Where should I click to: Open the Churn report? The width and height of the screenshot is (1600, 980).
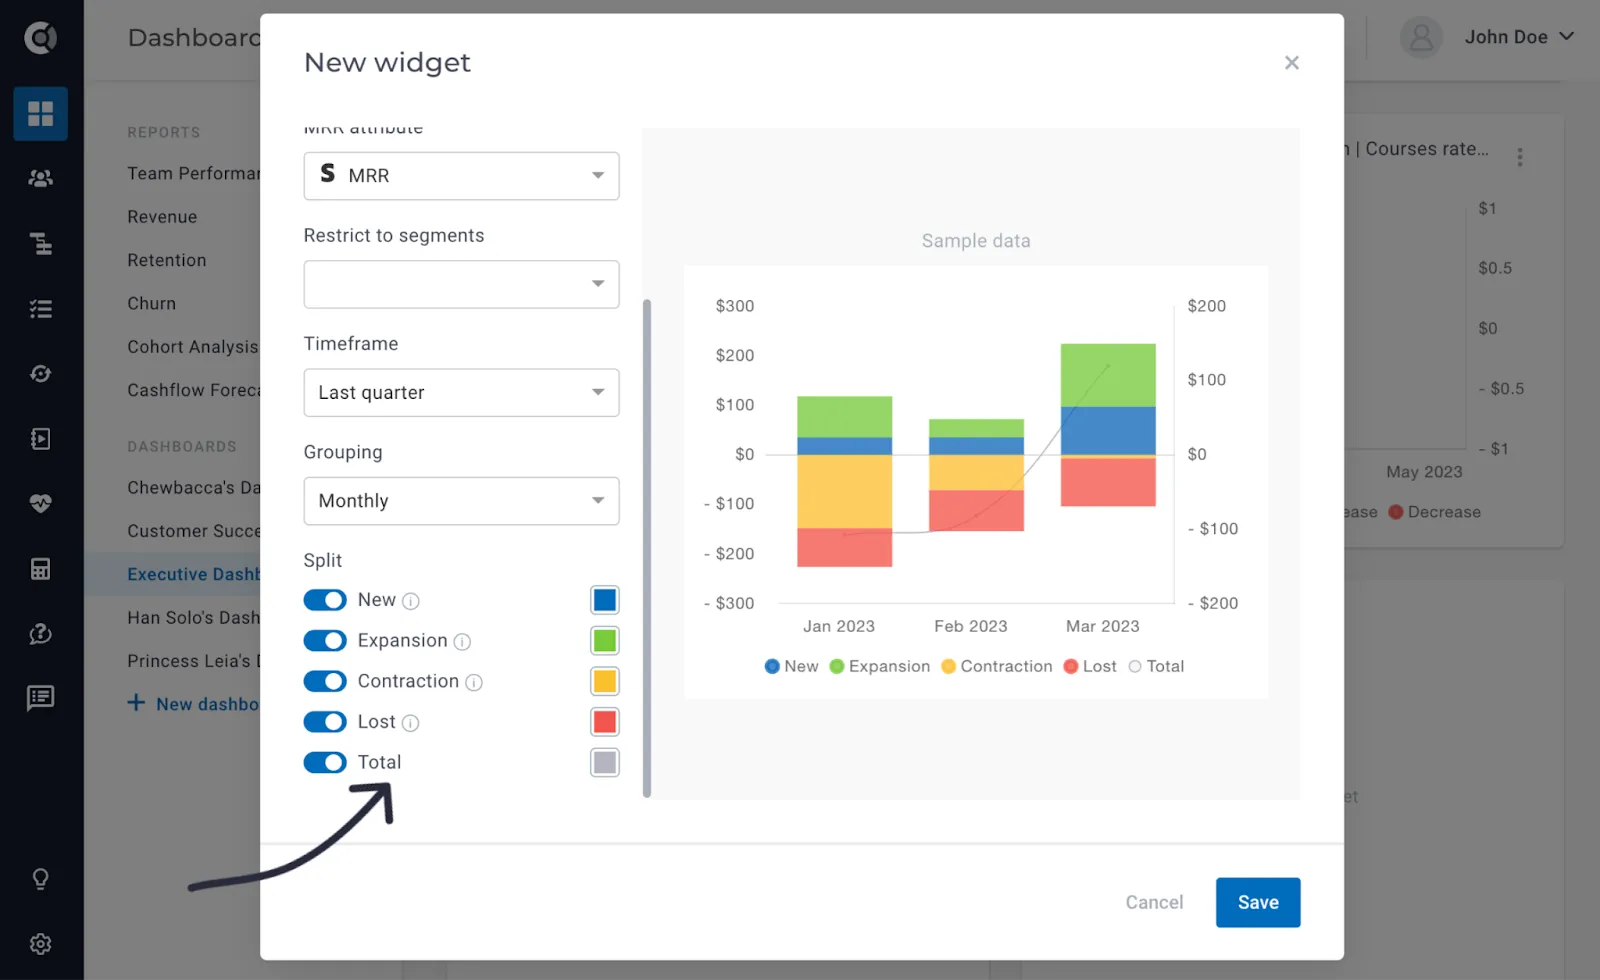point(152,303)
